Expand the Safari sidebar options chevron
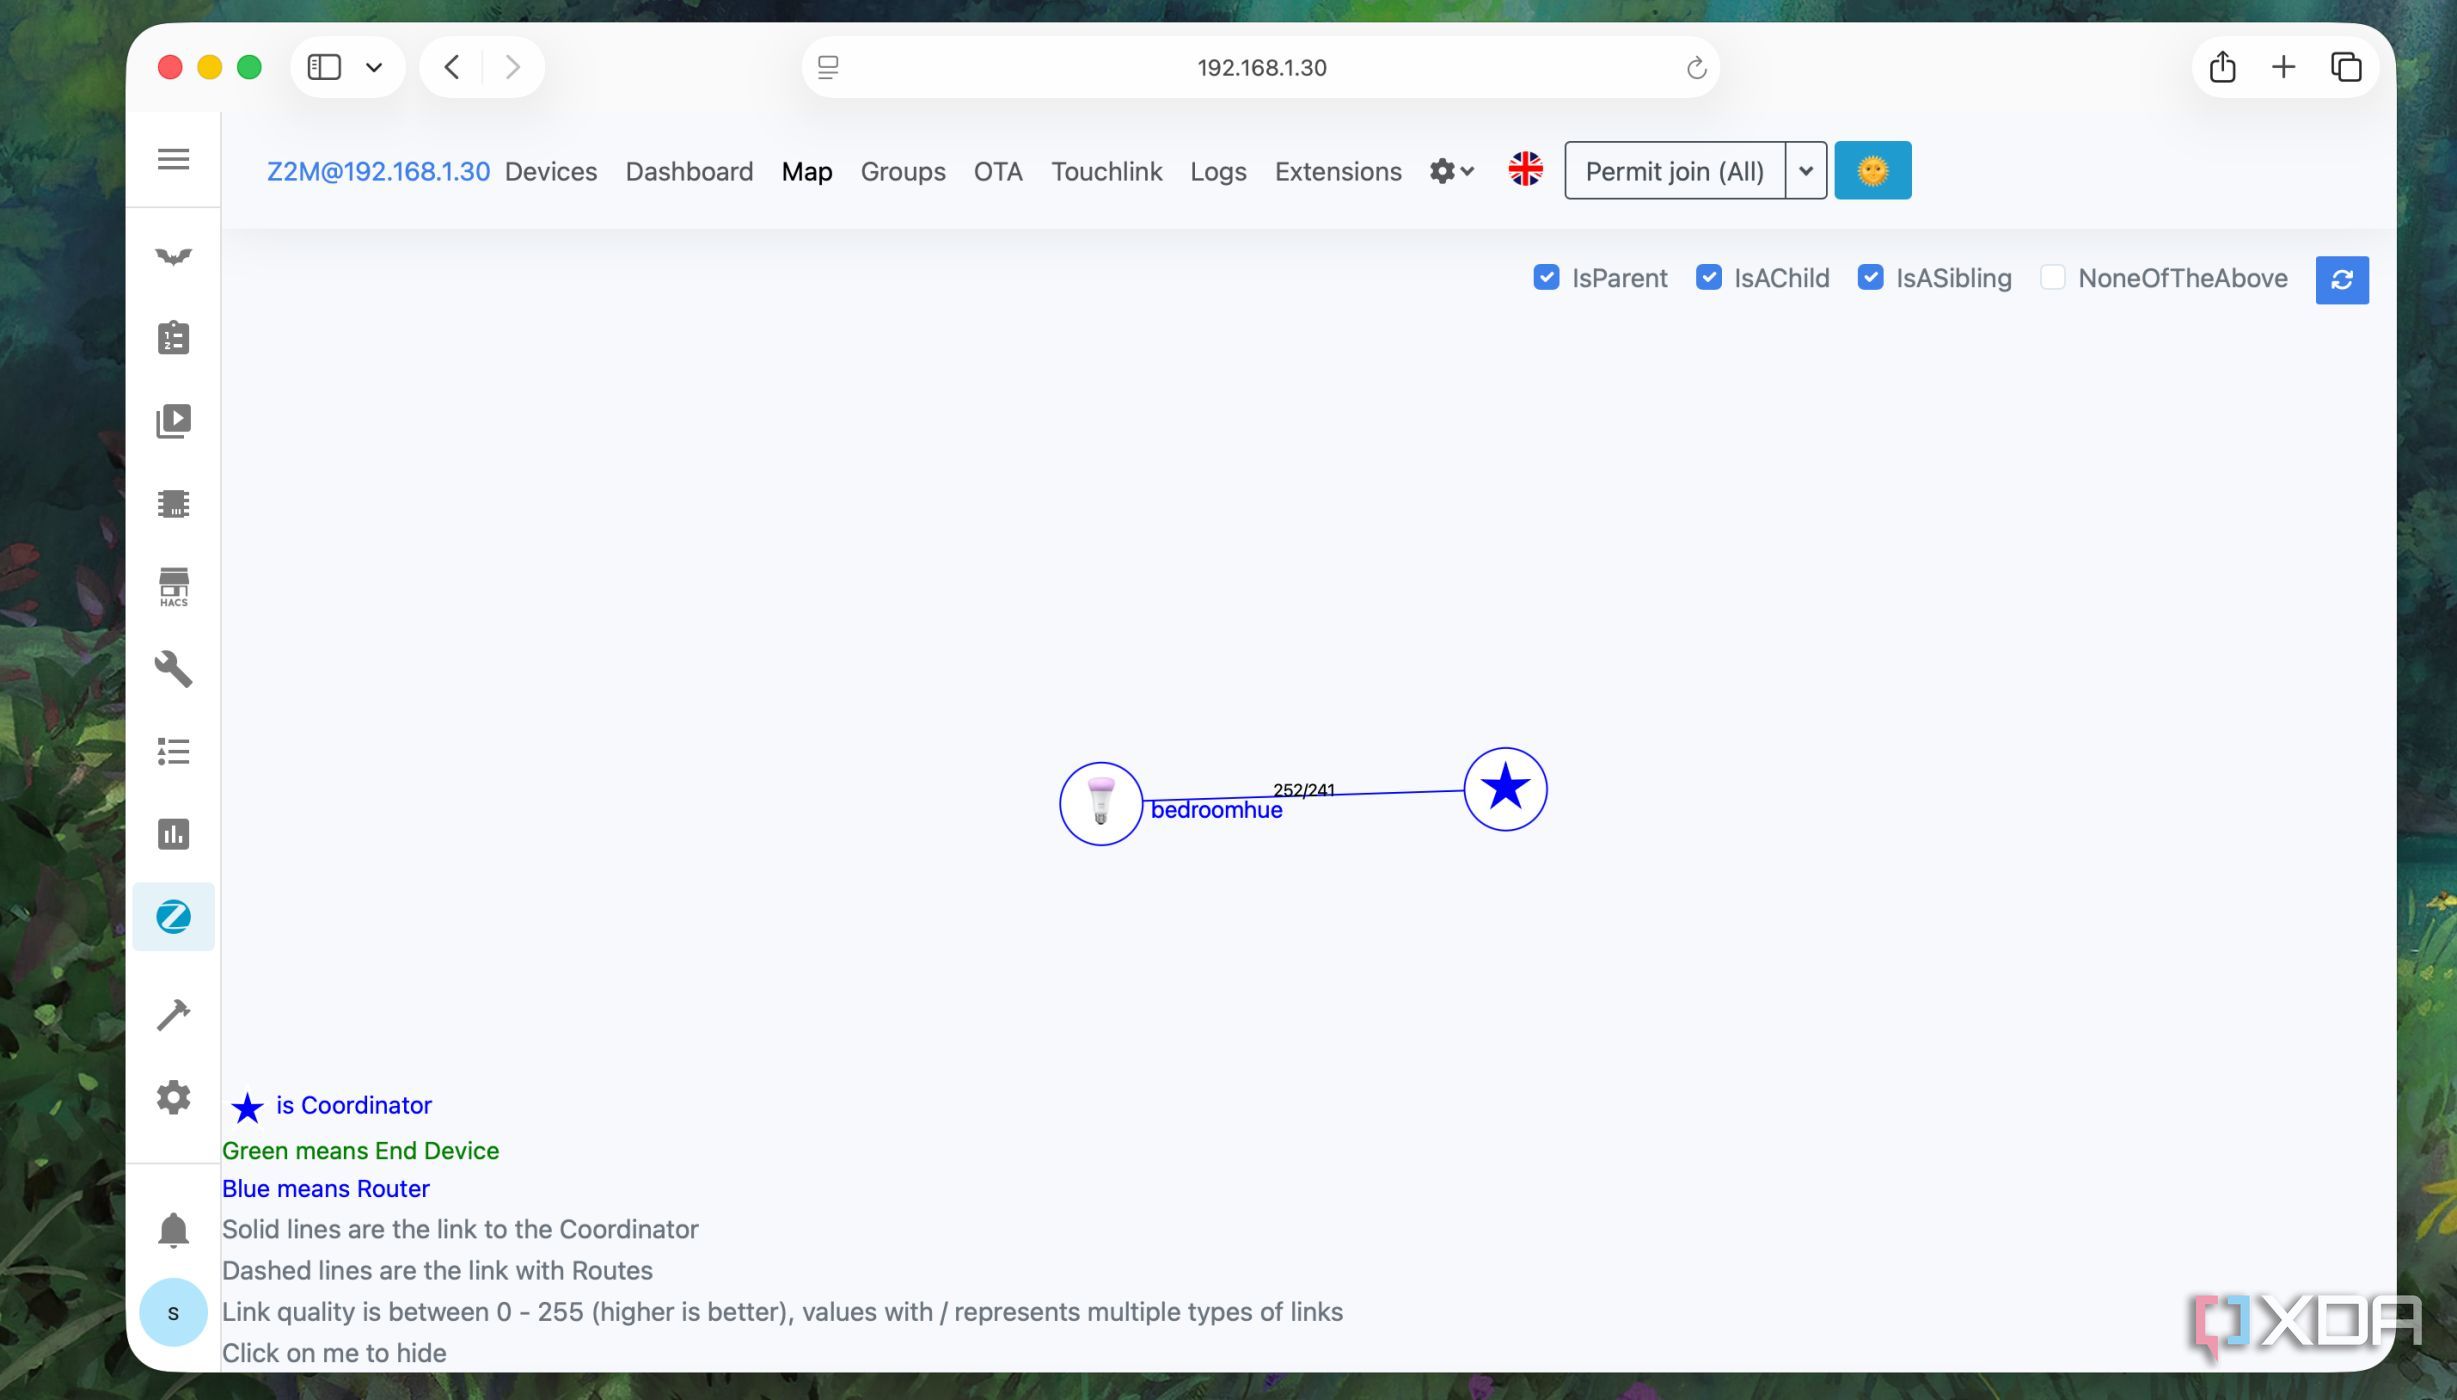 tap(374, 67)
